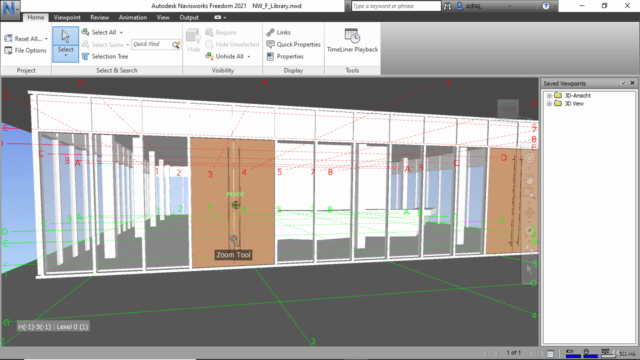
Task: Go to next sheet arrow
Action: coord(531,353)
